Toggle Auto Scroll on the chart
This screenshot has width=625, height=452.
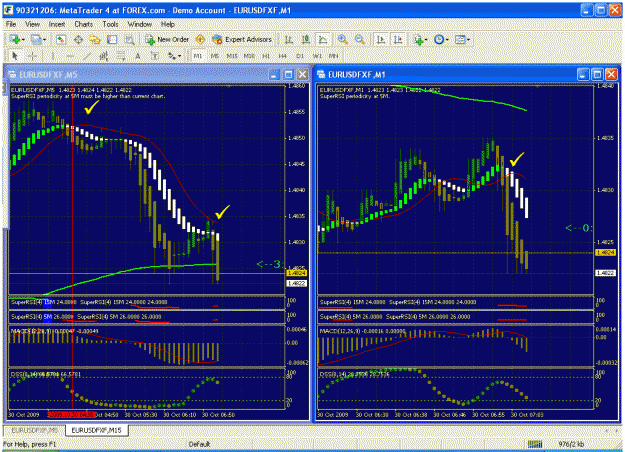click(381, 39)
